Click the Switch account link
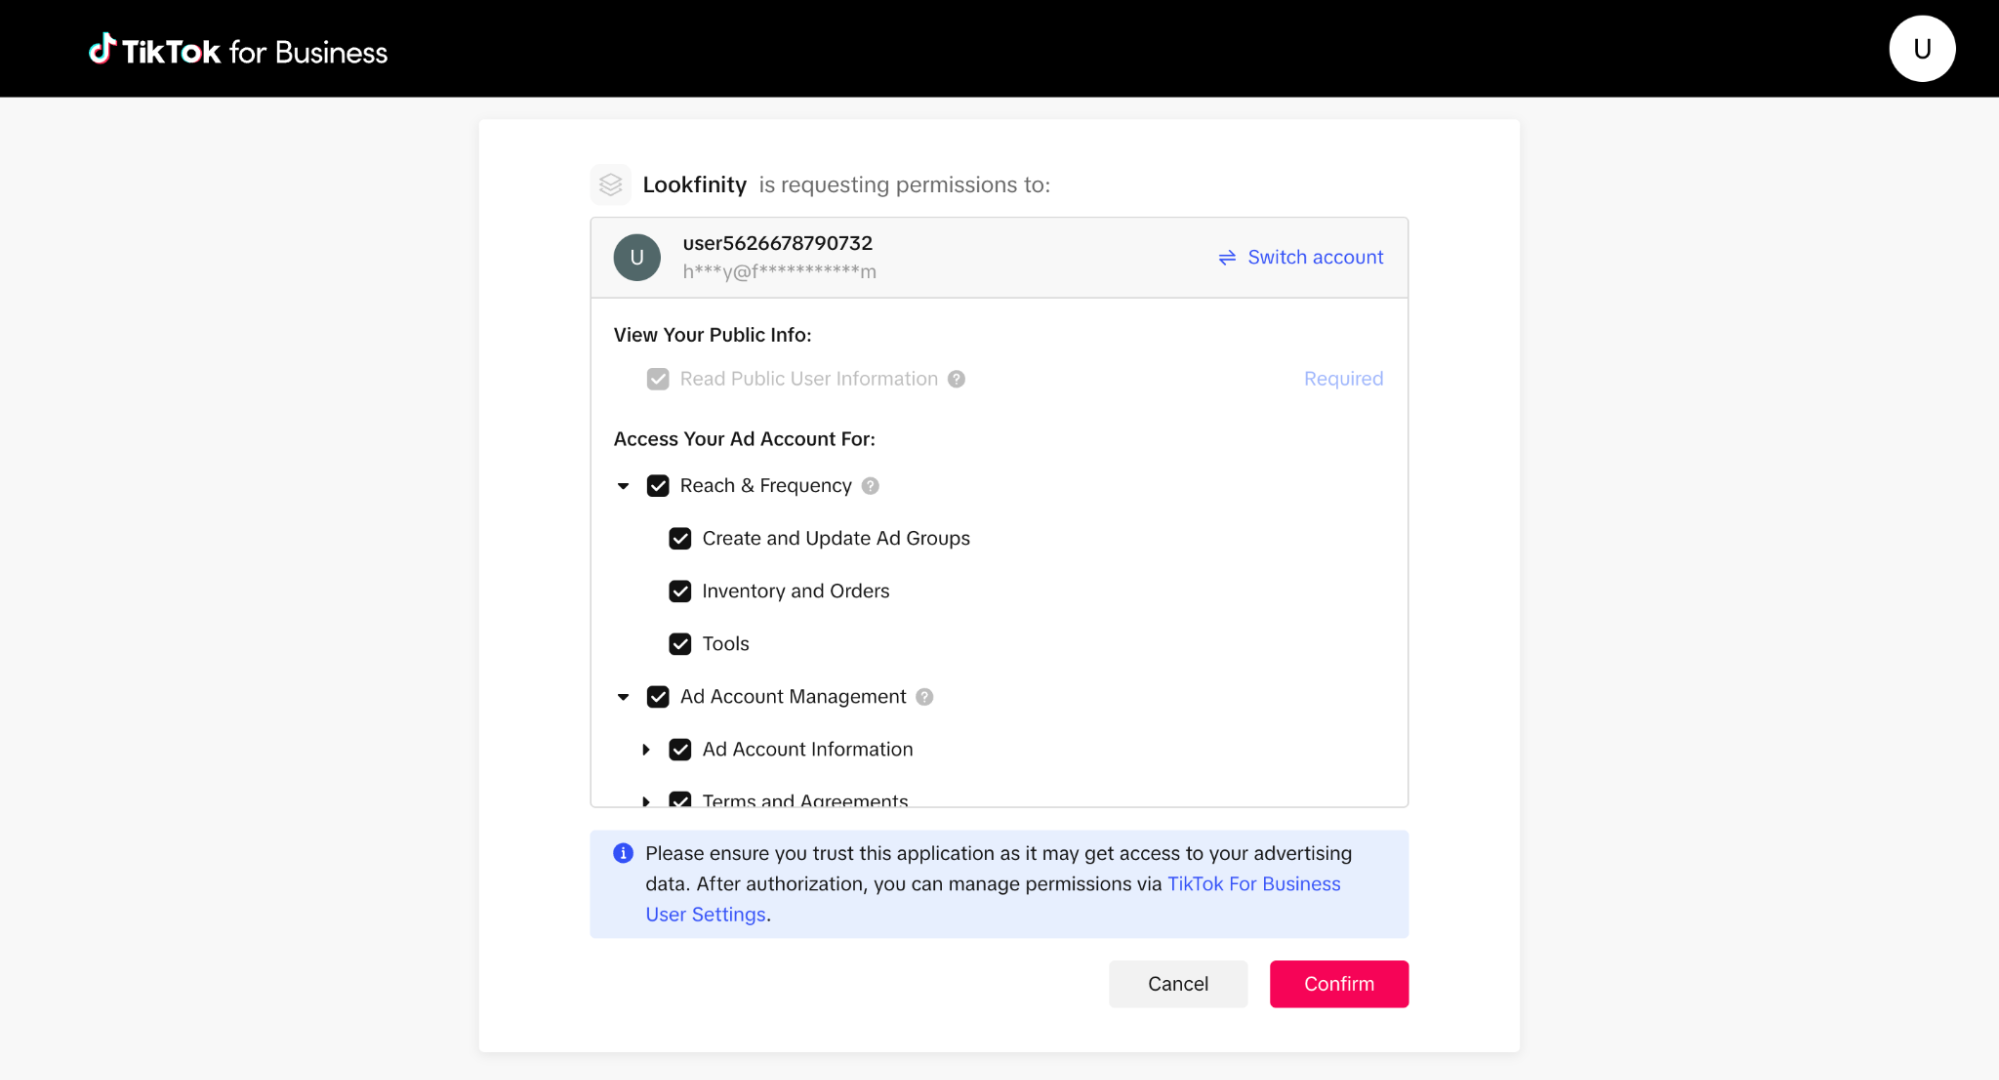Image resolution: width=1999 pixels, height=1080 pixels. pyautogui.click(x=1301, y=258)
